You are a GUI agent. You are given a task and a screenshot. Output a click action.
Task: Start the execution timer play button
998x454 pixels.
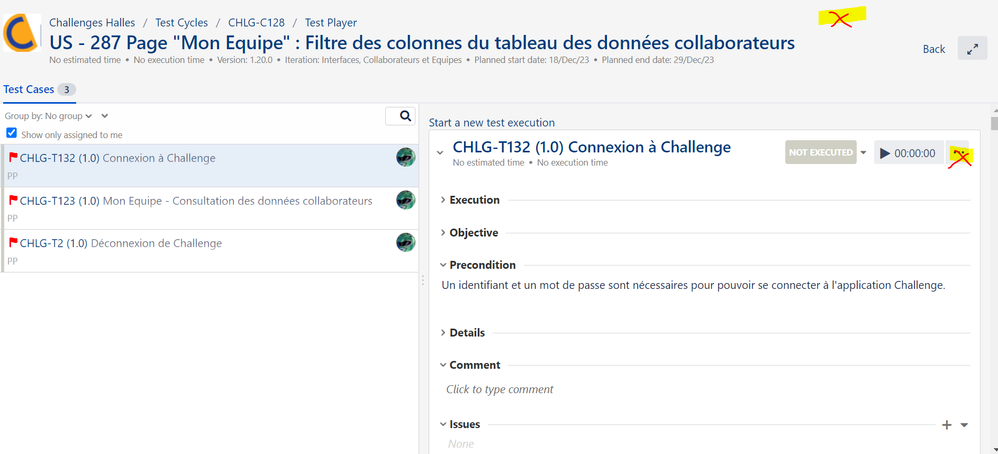885,153
